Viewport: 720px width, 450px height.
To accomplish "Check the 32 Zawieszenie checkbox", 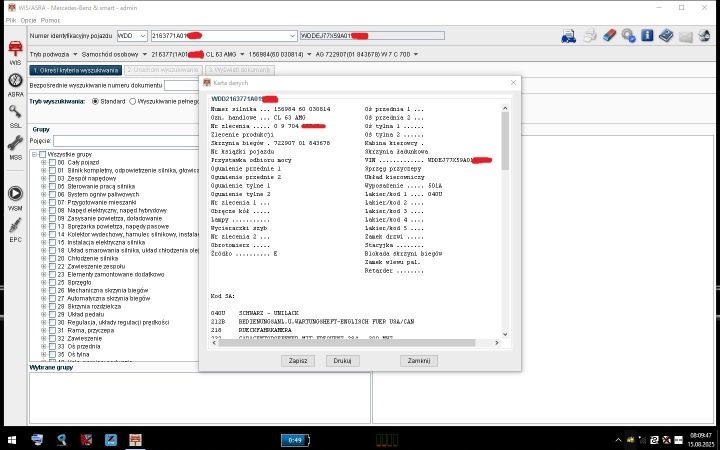I will pyautogui.click(x=52, y=338).
